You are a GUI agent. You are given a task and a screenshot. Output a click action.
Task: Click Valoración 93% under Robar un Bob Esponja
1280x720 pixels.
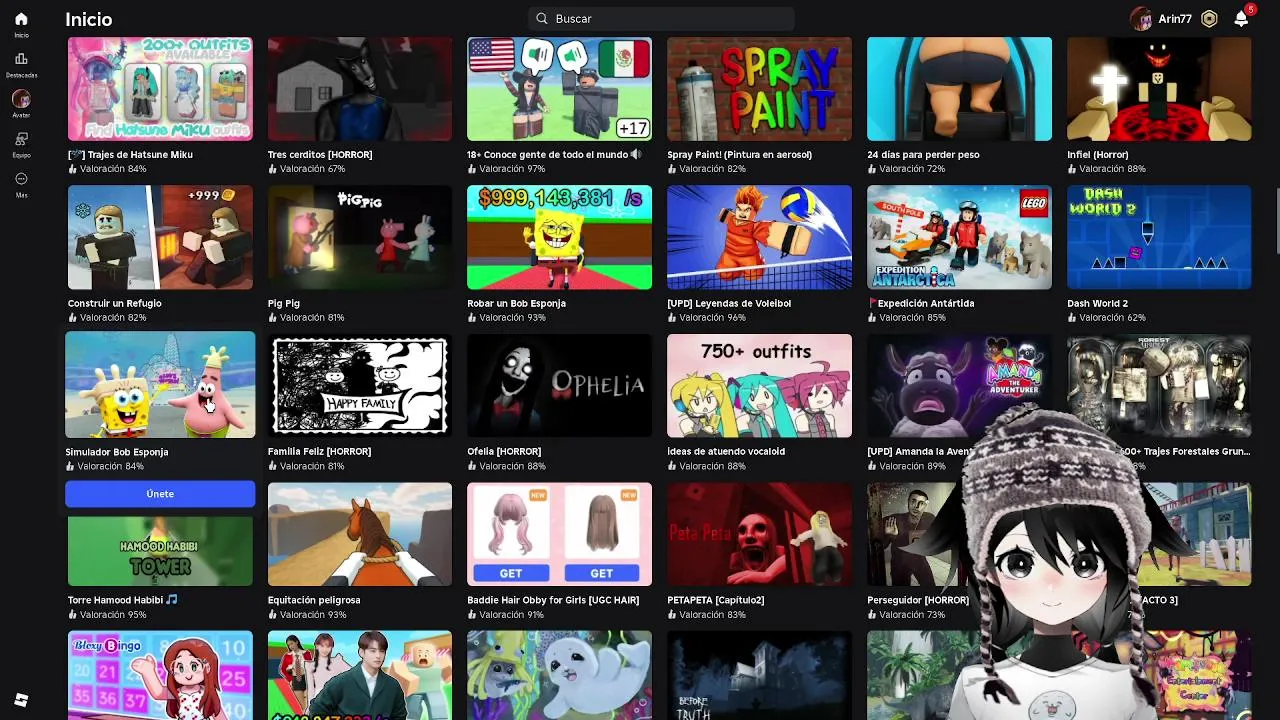pos(512,317)
